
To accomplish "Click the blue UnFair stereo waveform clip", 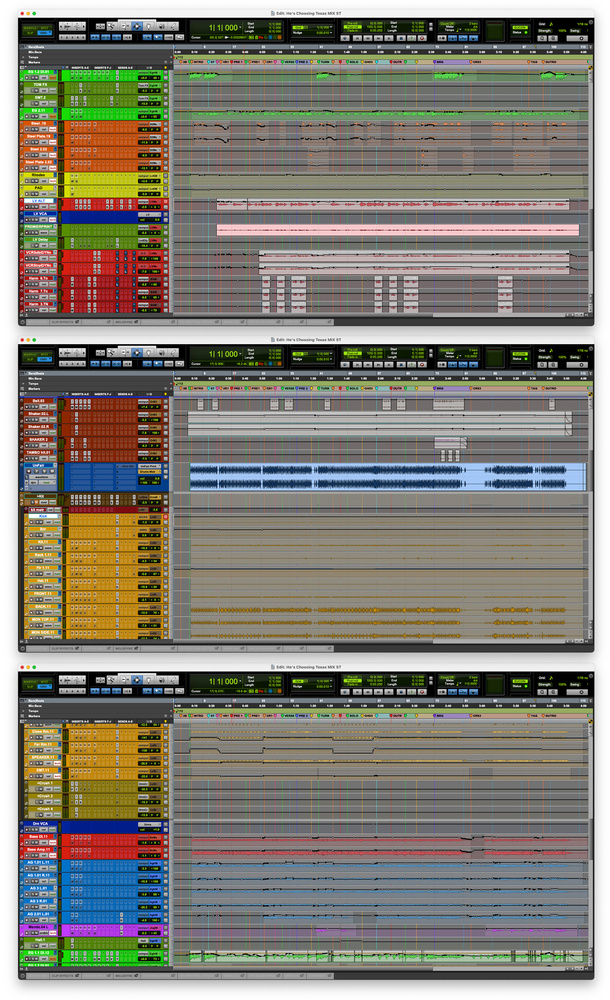I will pos(387,477).
